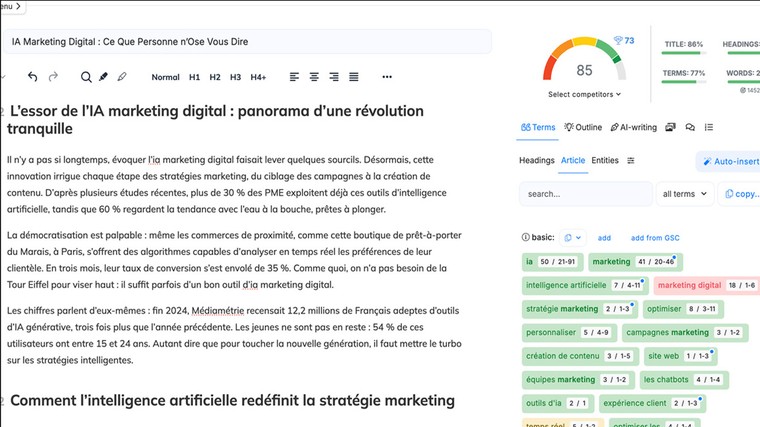Click add from GSC link
760x427 pixels.
pos(655,238)
